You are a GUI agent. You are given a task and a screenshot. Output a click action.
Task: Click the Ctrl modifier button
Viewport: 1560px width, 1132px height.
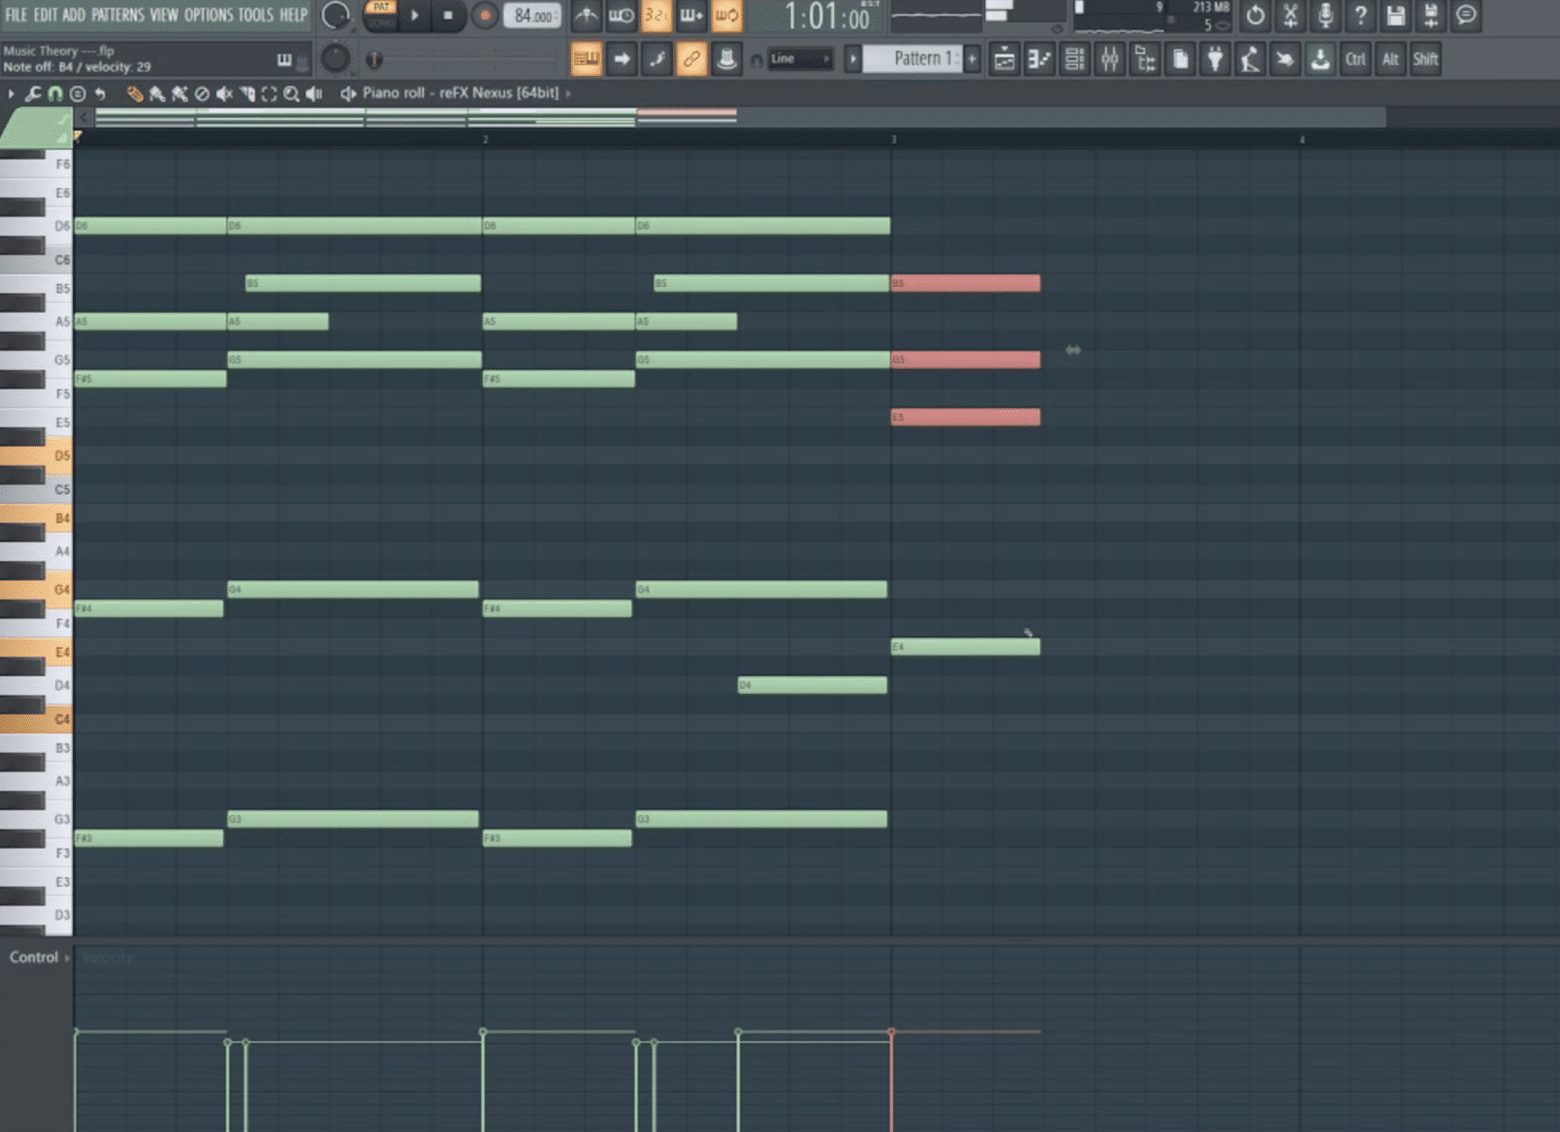click(1355, 59)
